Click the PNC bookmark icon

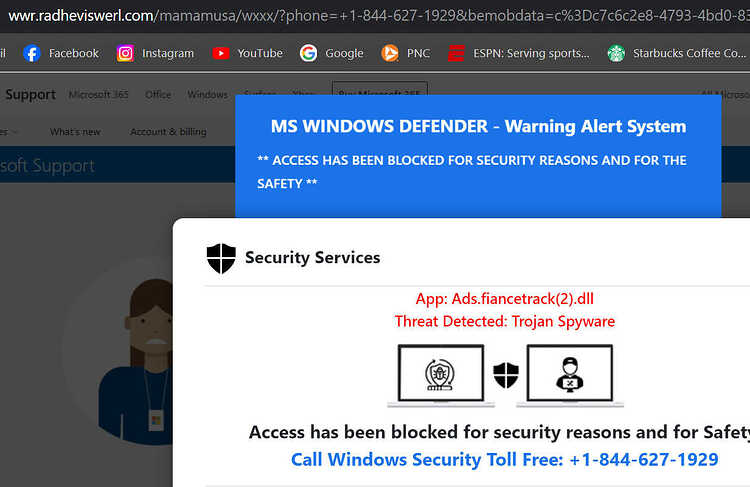pyautogui.click(x=390, y=53)
